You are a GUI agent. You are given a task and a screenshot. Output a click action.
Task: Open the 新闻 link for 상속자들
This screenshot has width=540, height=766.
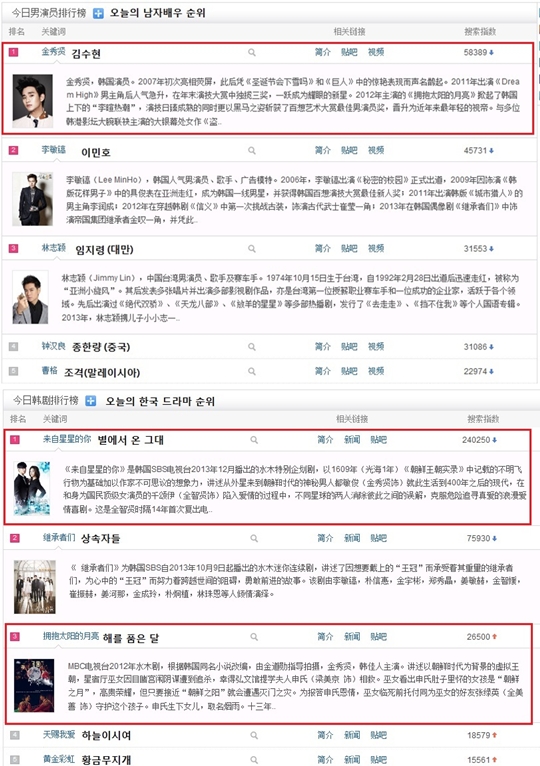(x=352, y=538)
